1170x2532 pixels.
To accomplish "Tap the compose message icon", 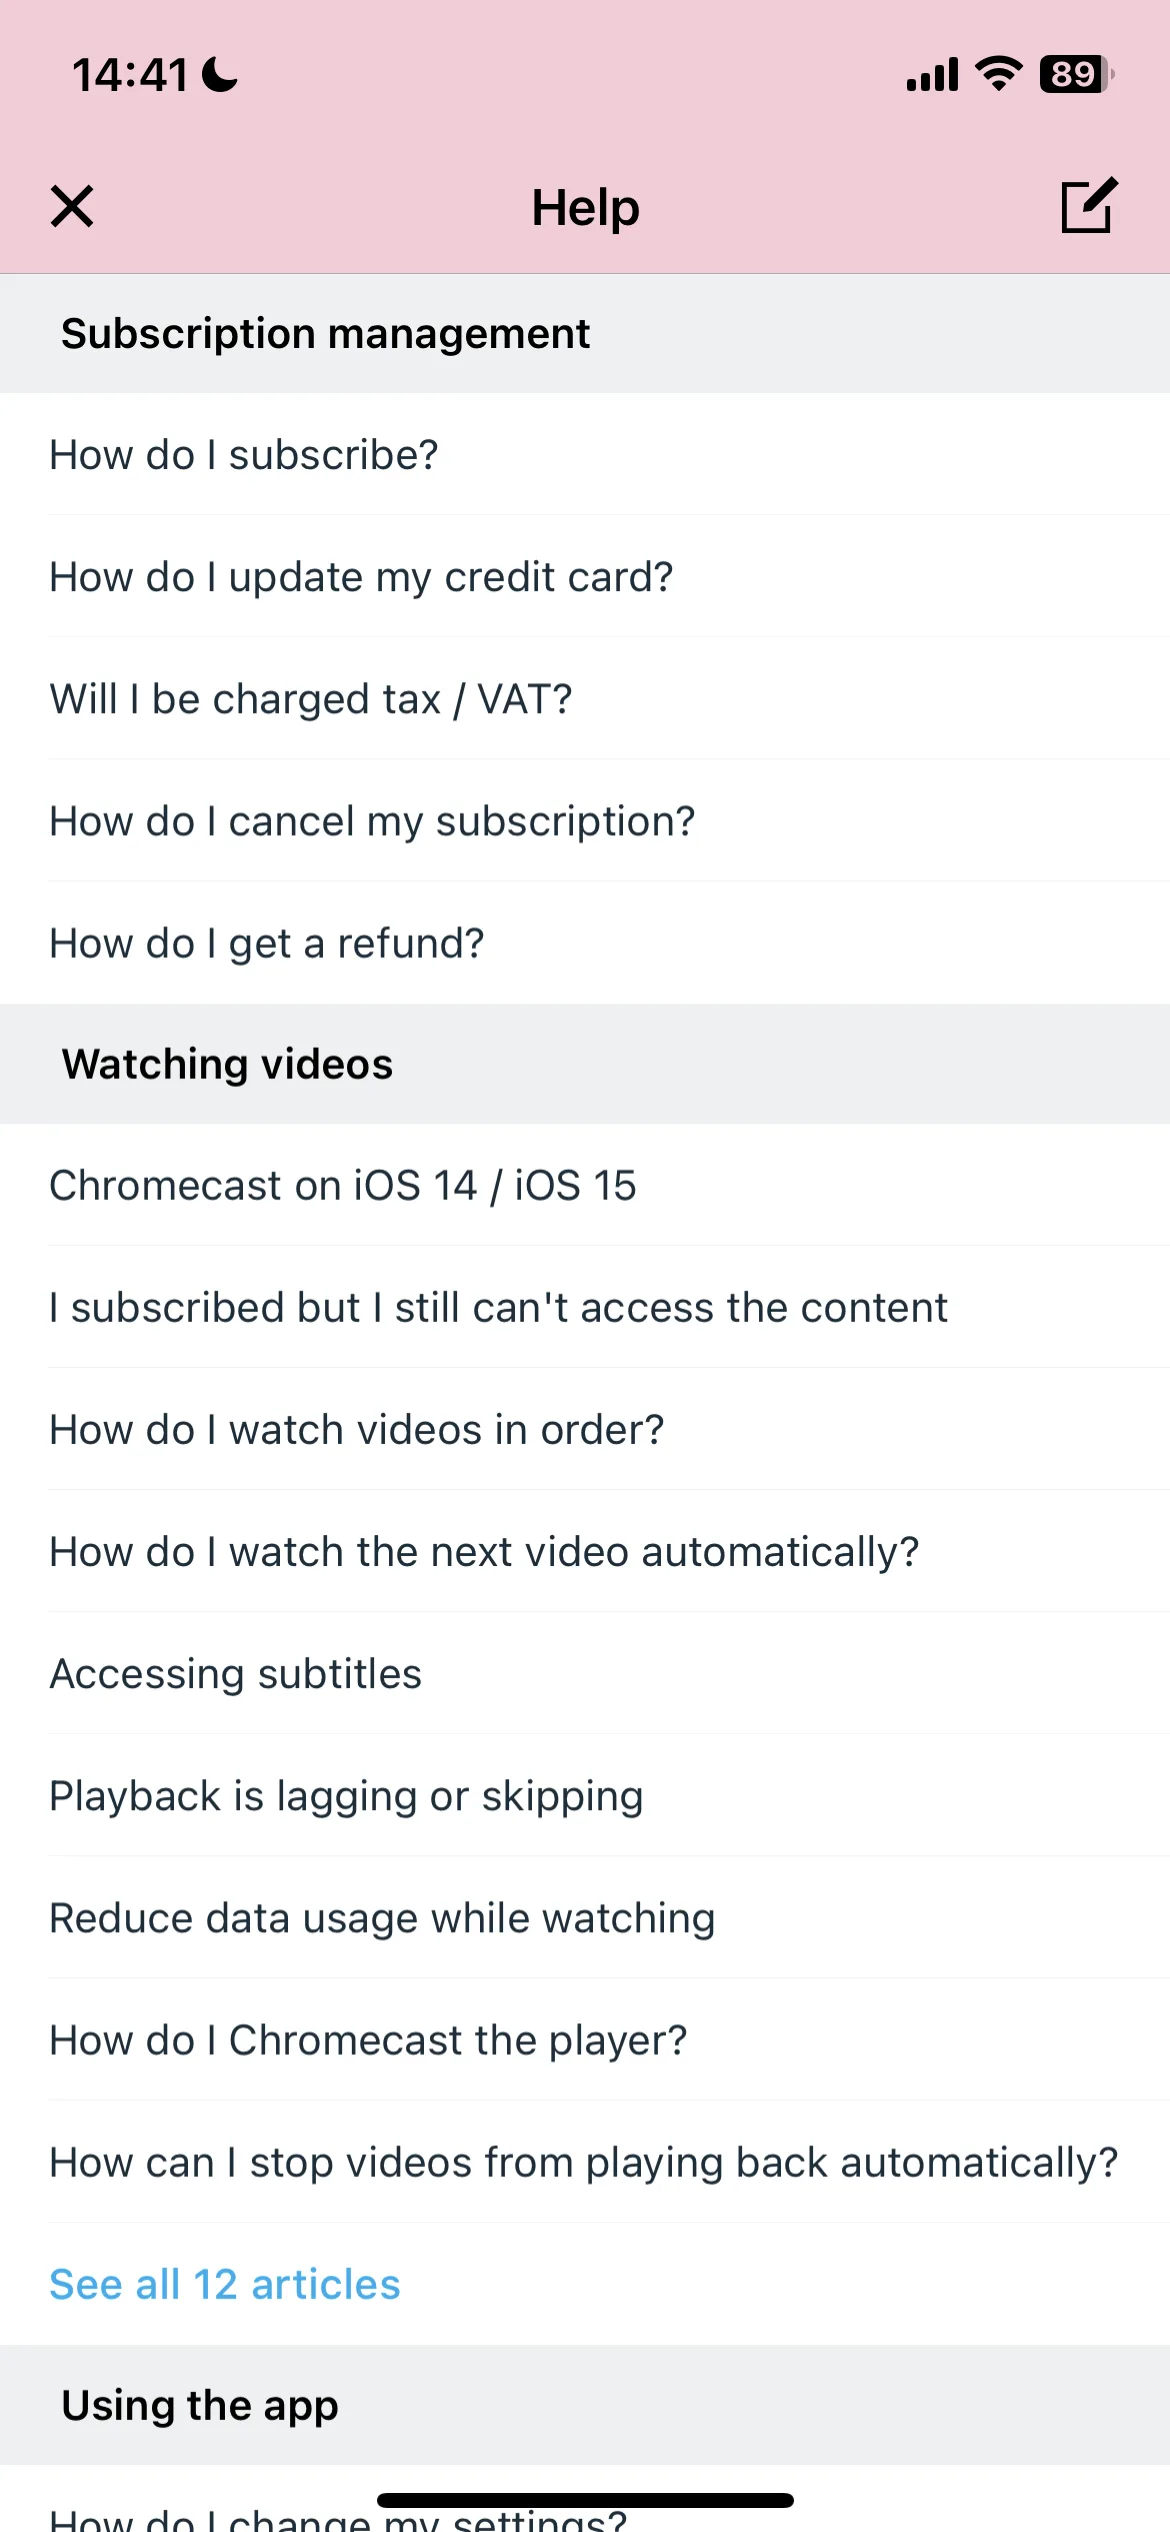I will pos(1088,206).
